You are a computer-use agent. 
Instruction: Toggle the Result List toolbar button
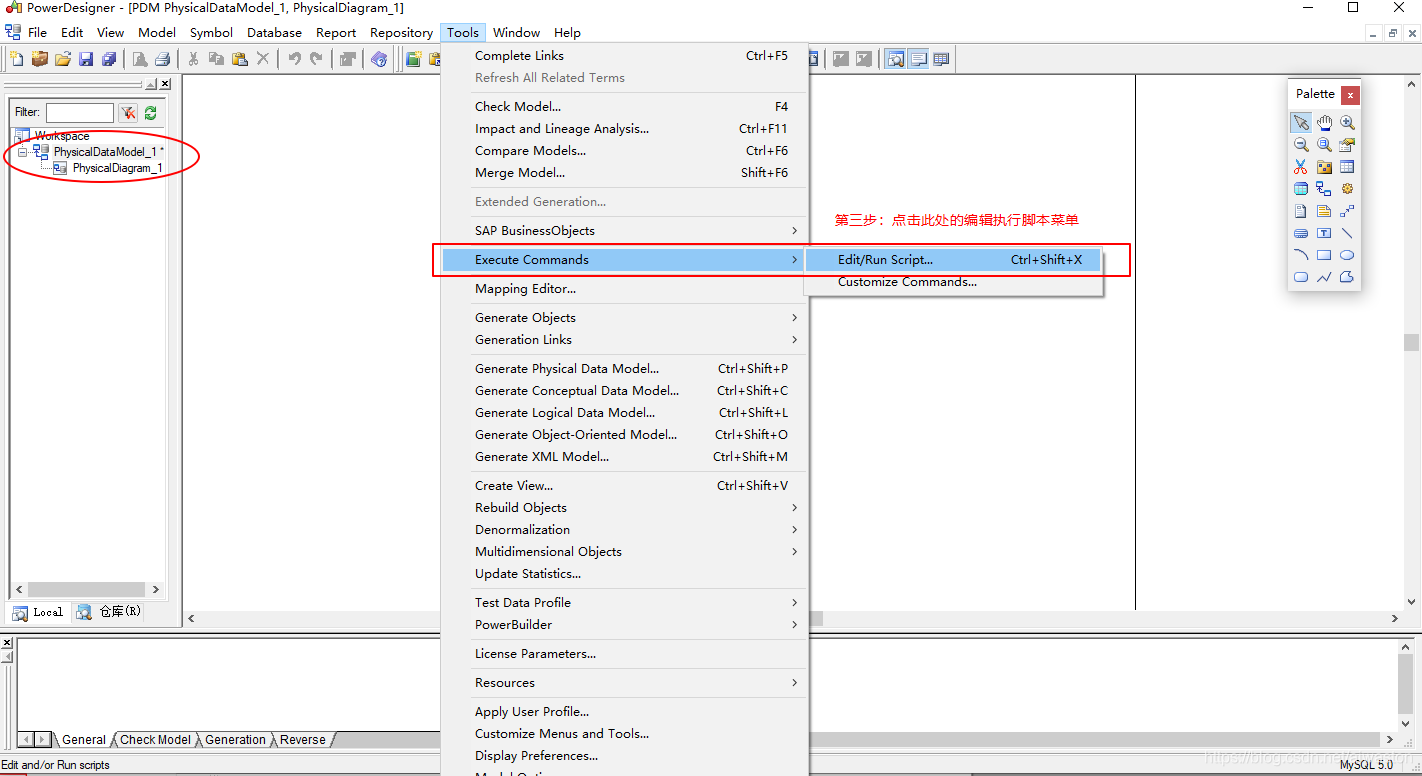(x=941, y=59)
